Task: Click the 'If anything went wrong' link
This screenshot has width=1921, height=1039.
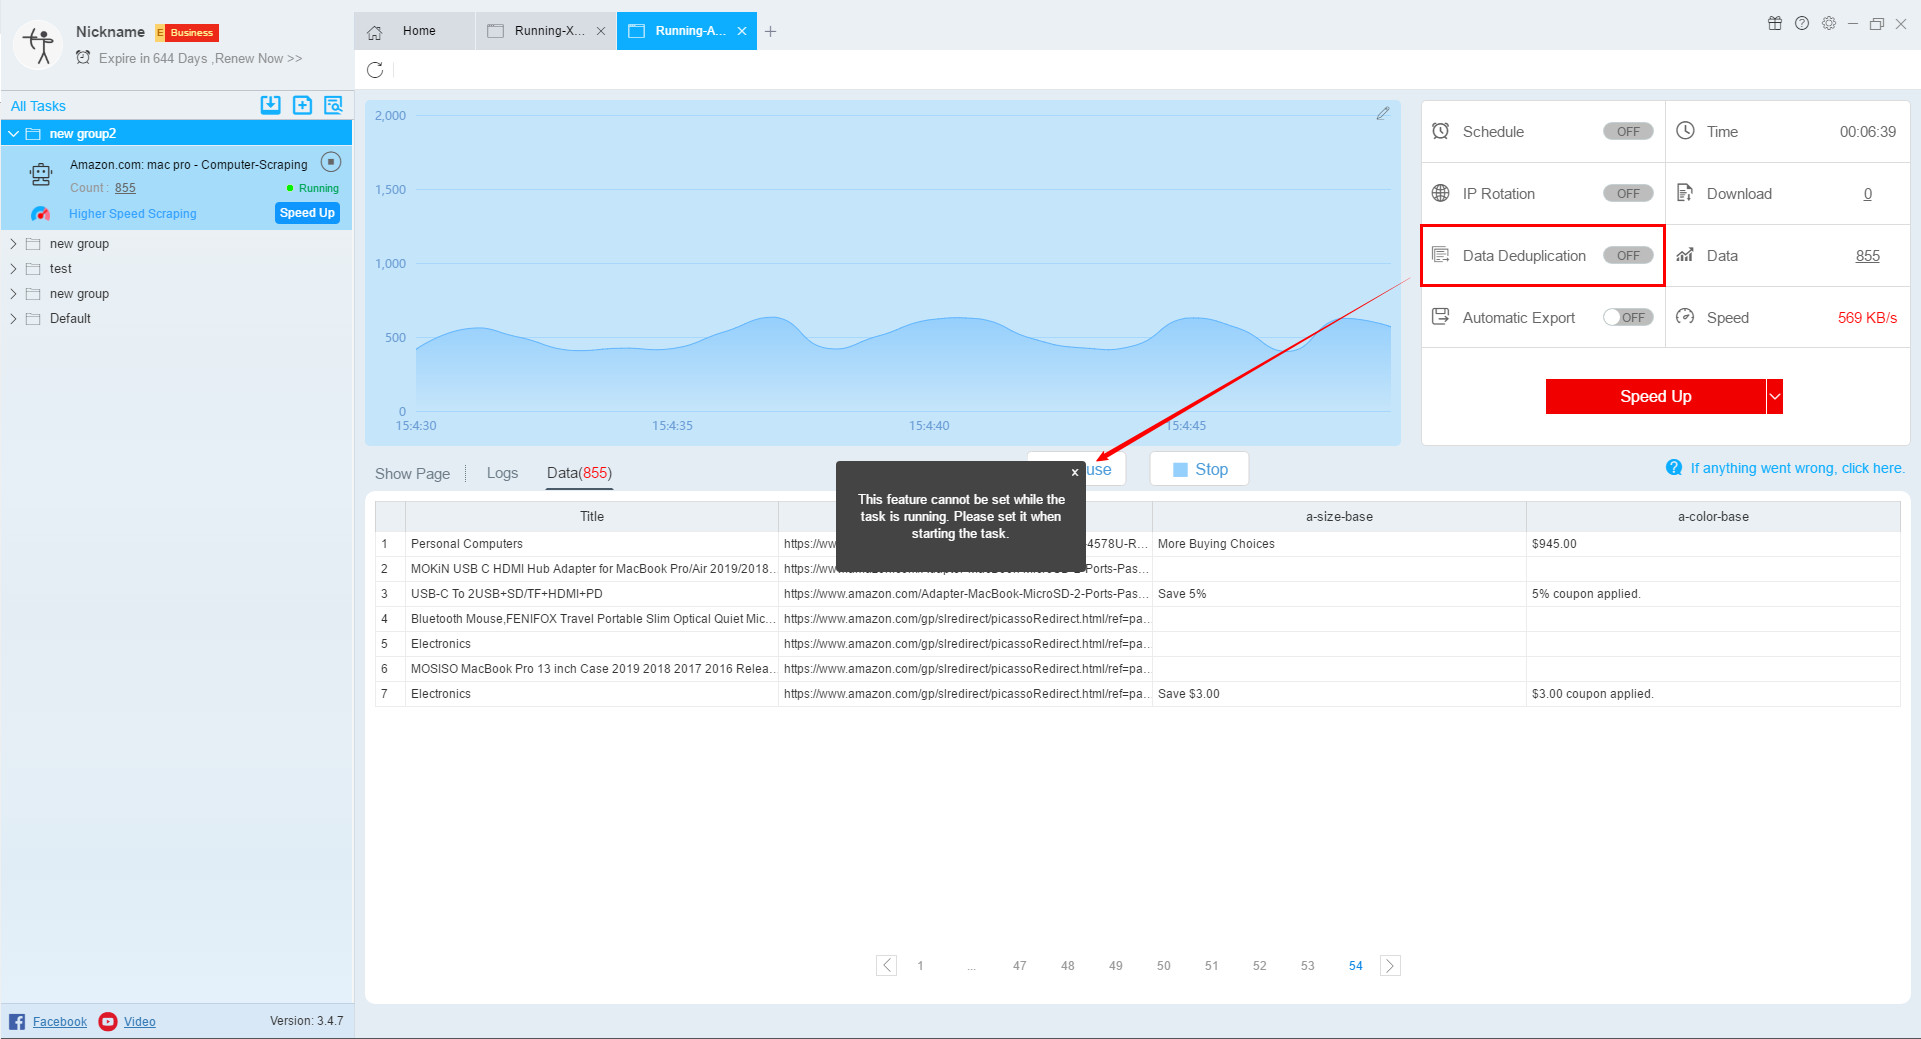Action: [x=1796, y=468]
